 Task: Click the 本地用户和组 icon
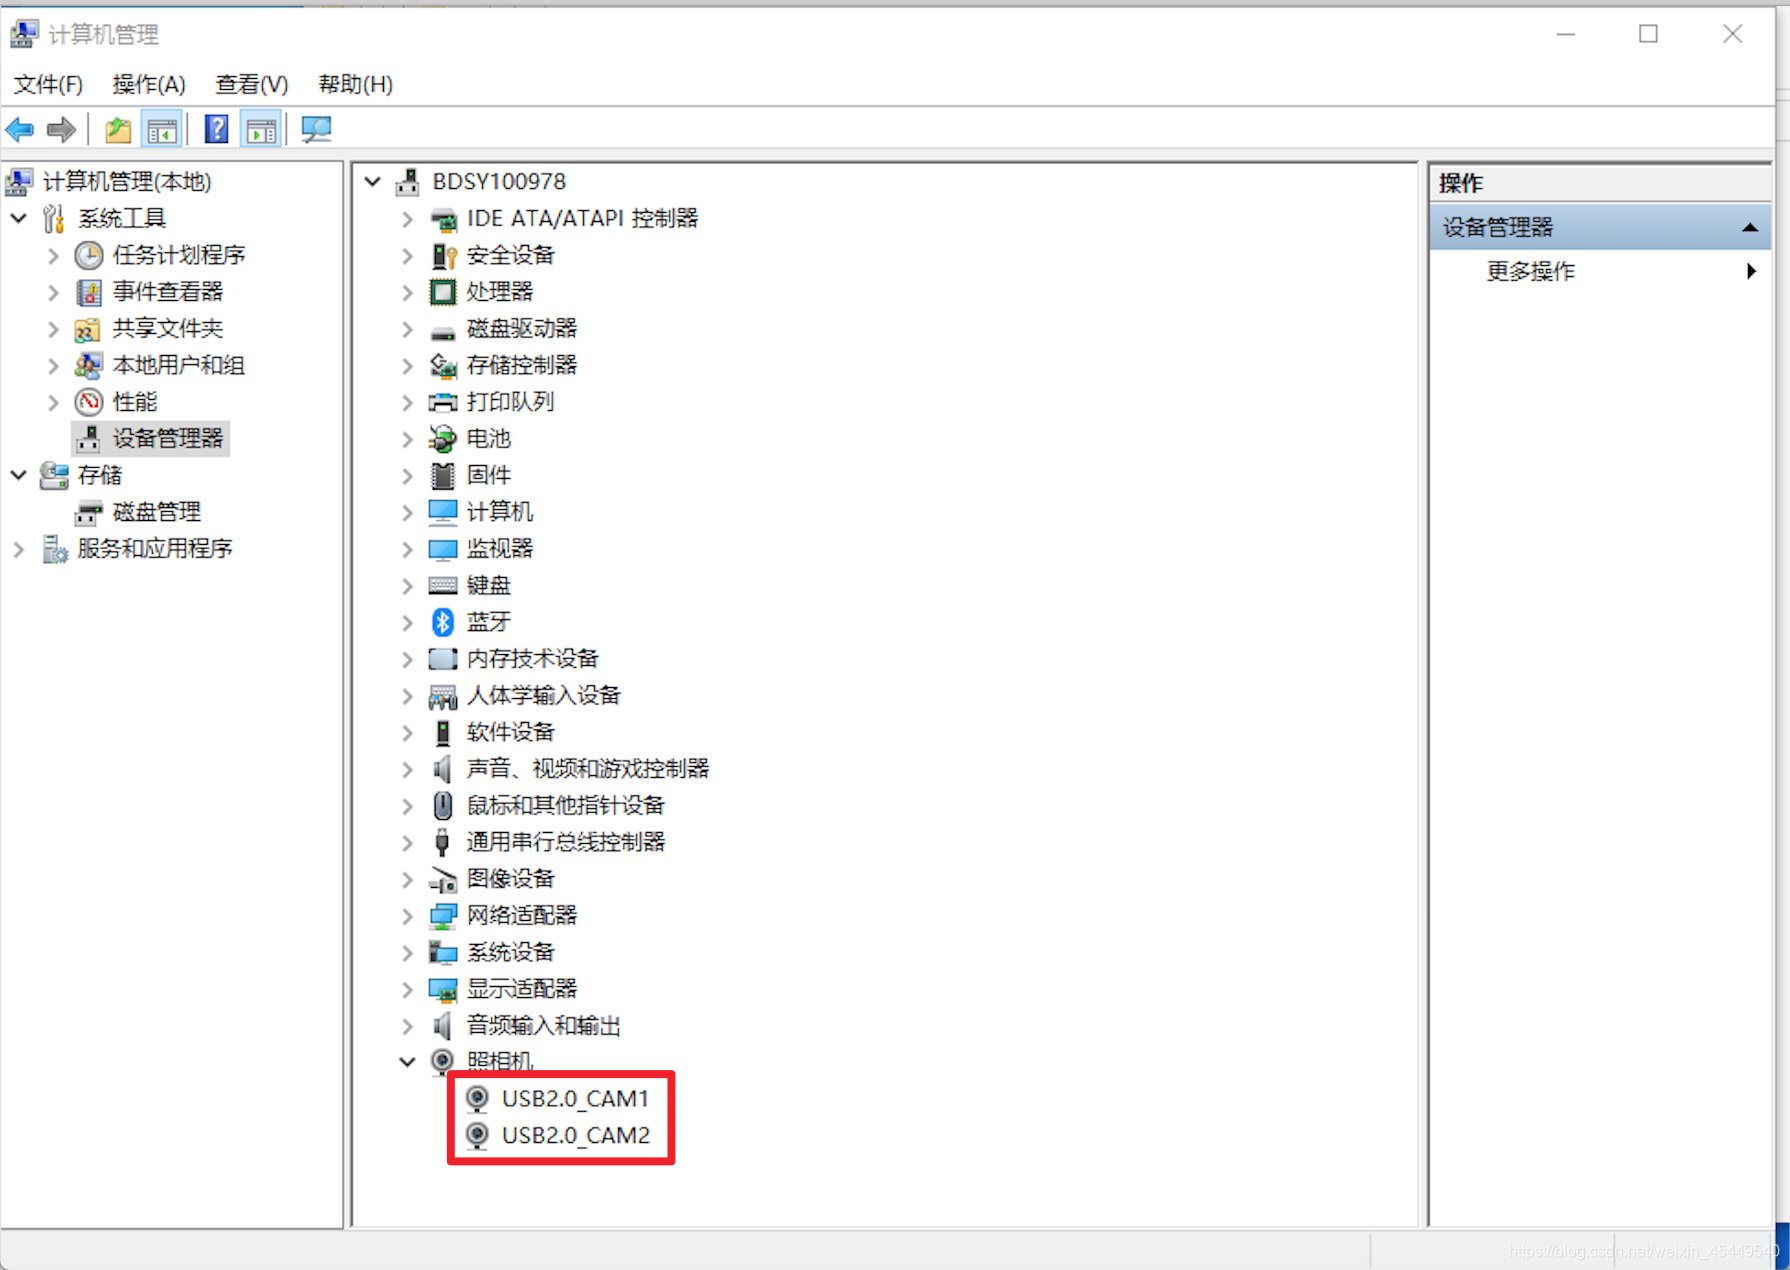[x=89, y=365]
